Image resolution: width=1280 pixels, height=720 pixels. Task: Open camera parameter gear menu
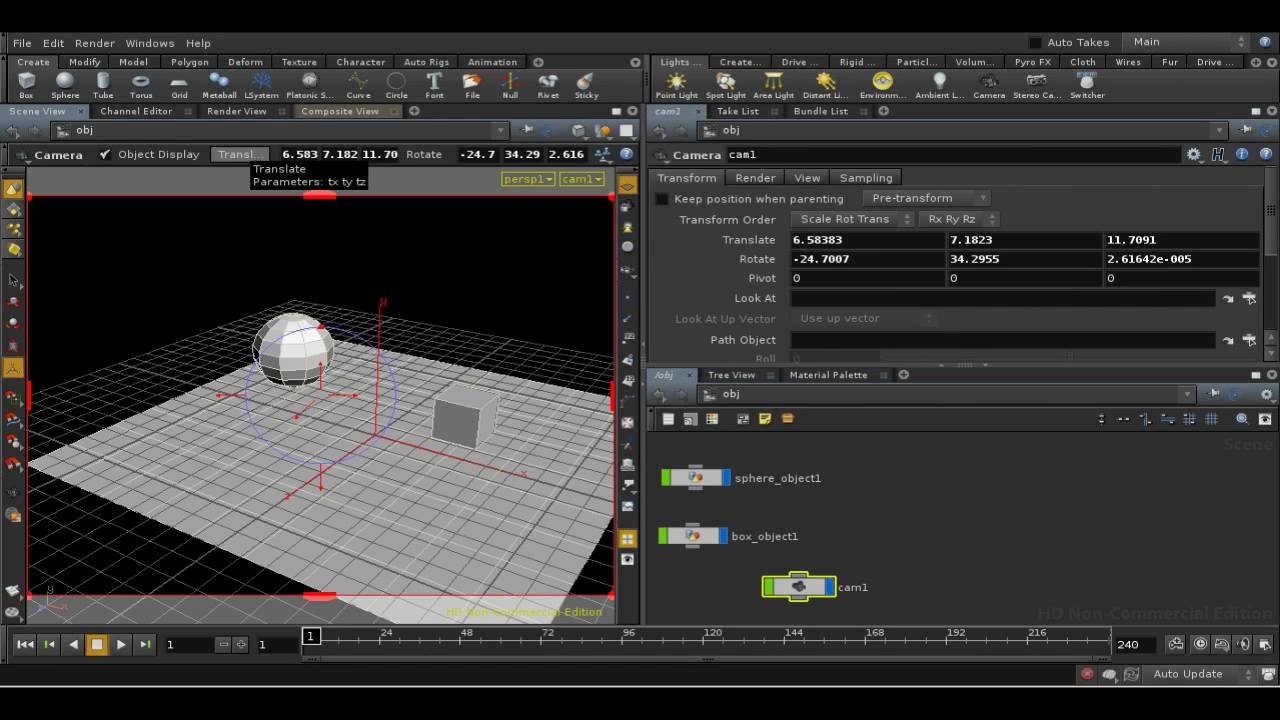(1194, 155)
